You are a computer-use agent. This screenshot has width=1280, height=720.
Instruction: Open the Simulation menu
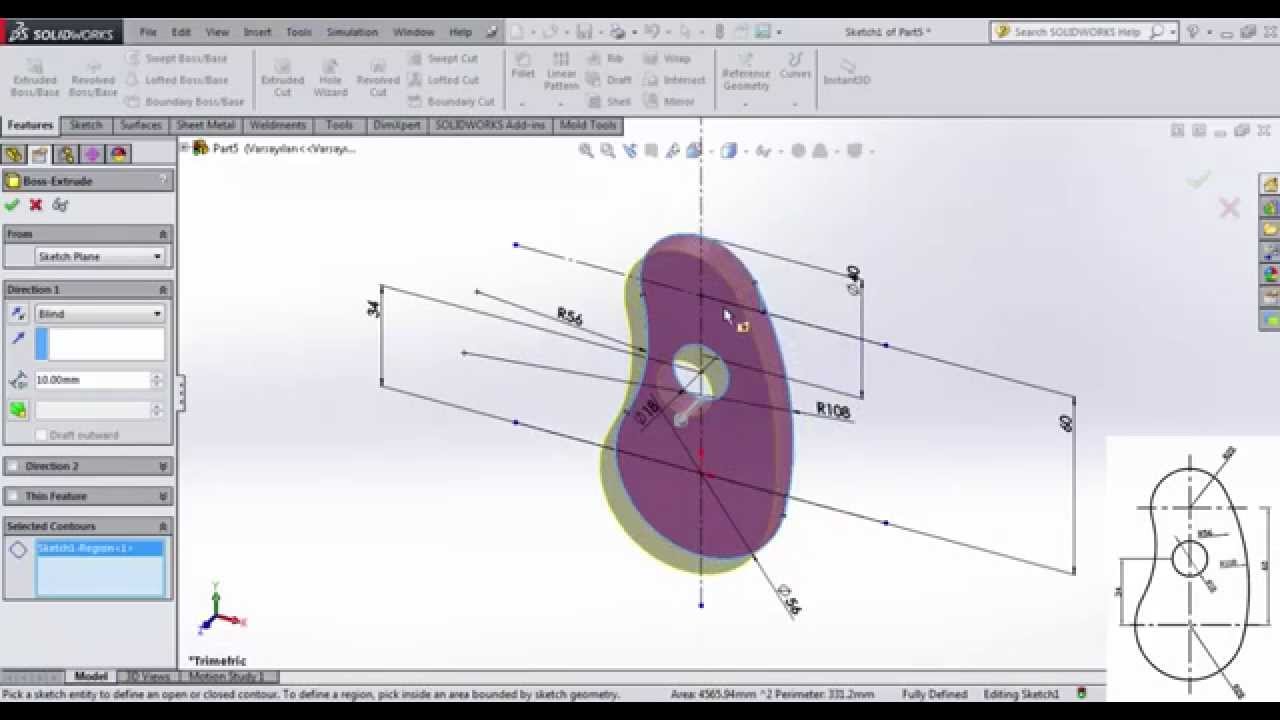[352, 32]
